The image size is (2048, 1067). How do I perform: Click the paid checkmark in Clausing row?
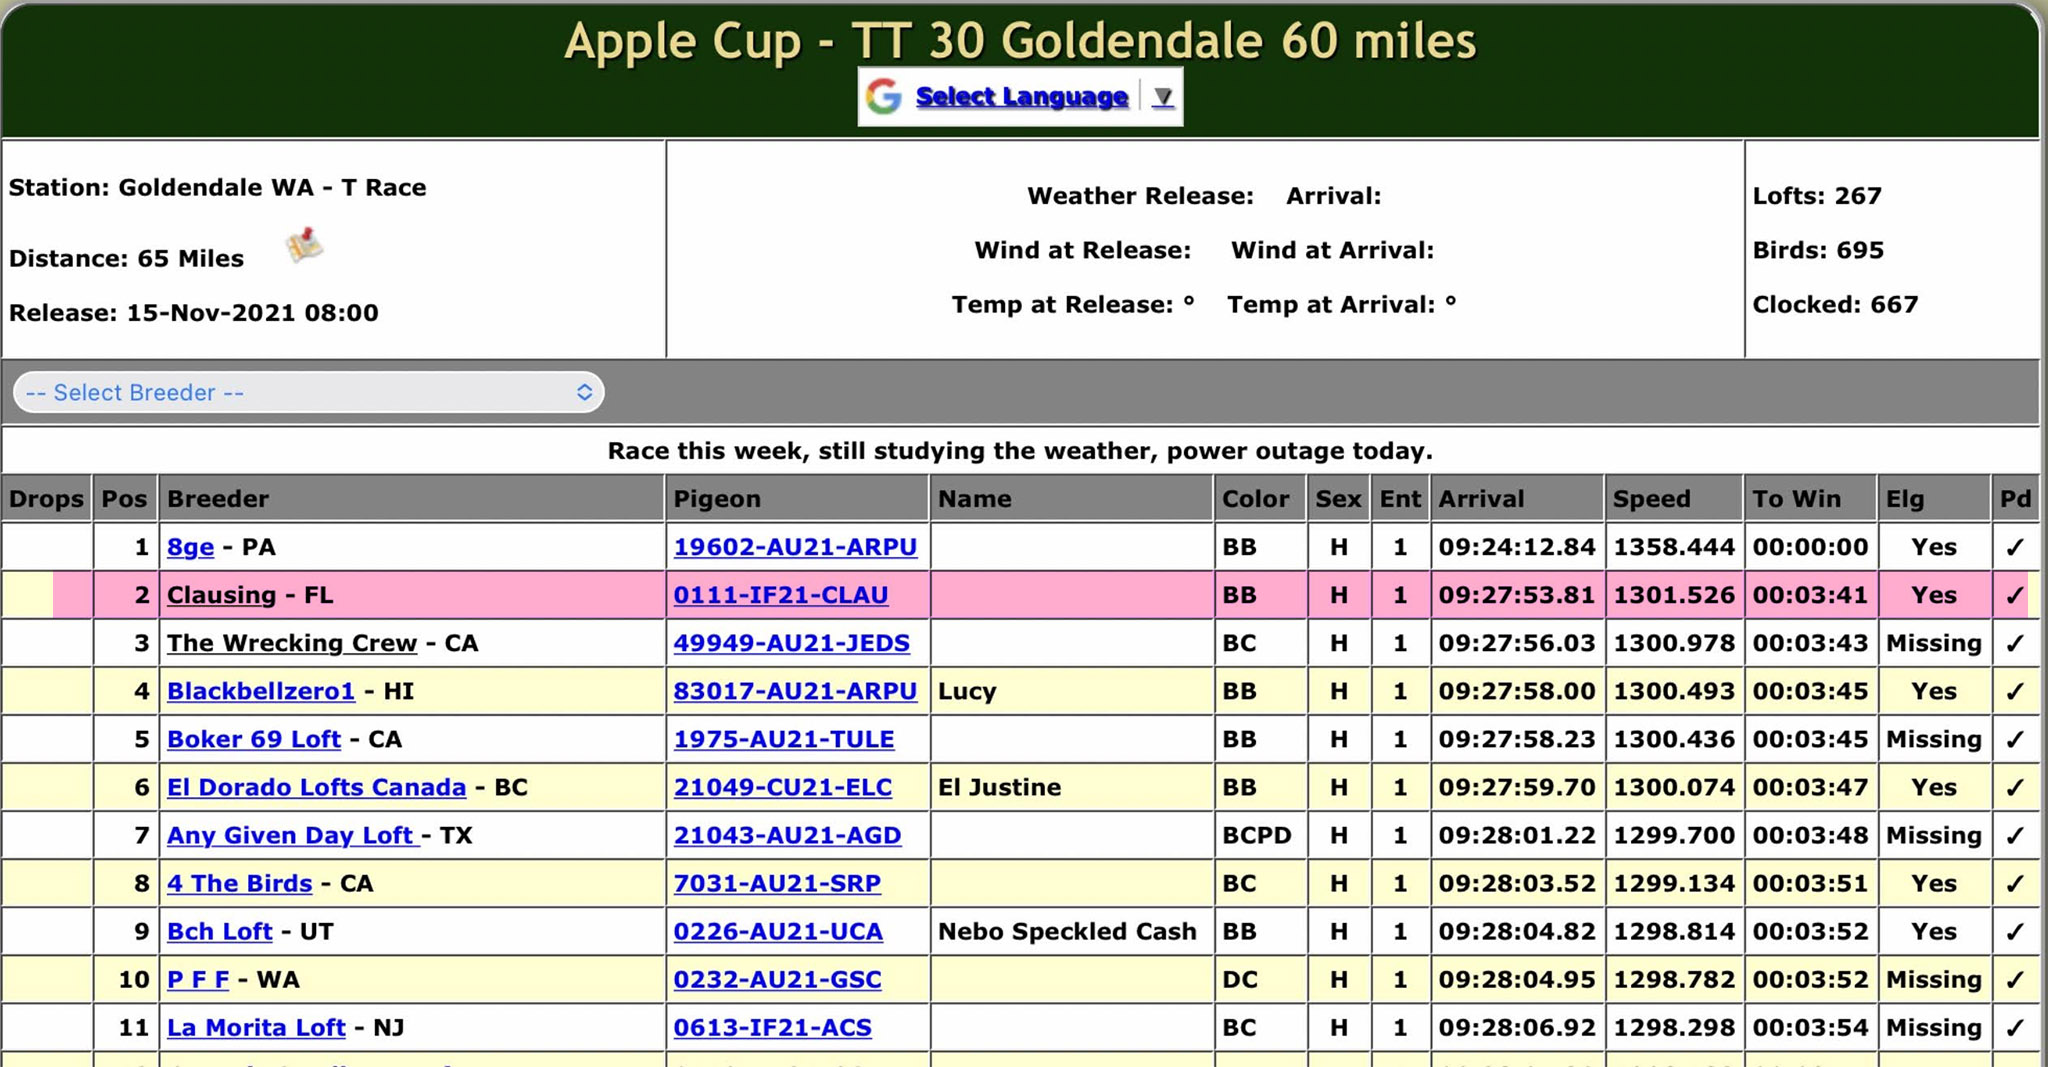click(2014, 596)
